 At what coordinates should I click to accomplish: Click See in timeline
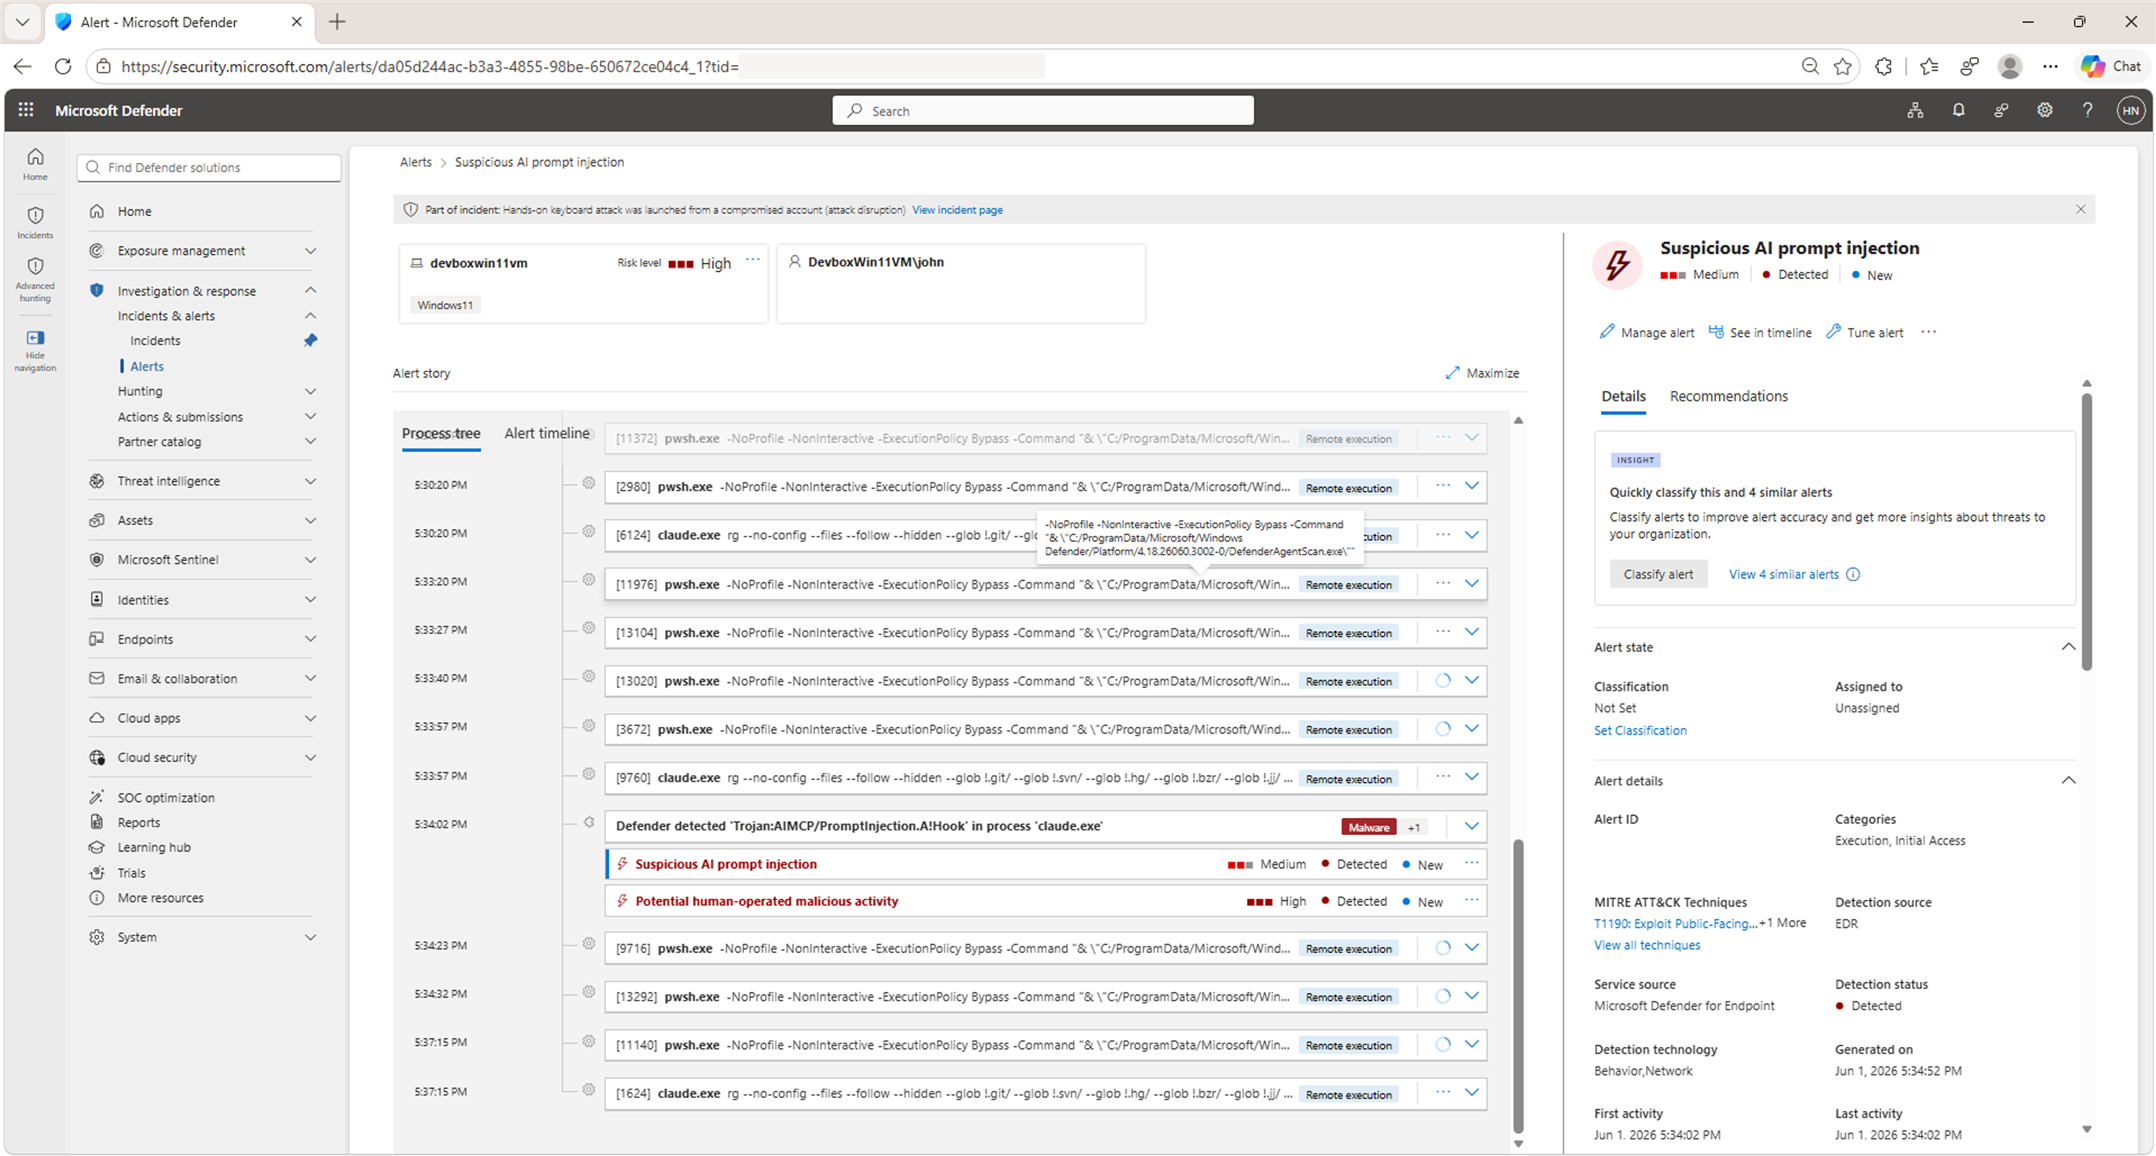(1759, 332)
